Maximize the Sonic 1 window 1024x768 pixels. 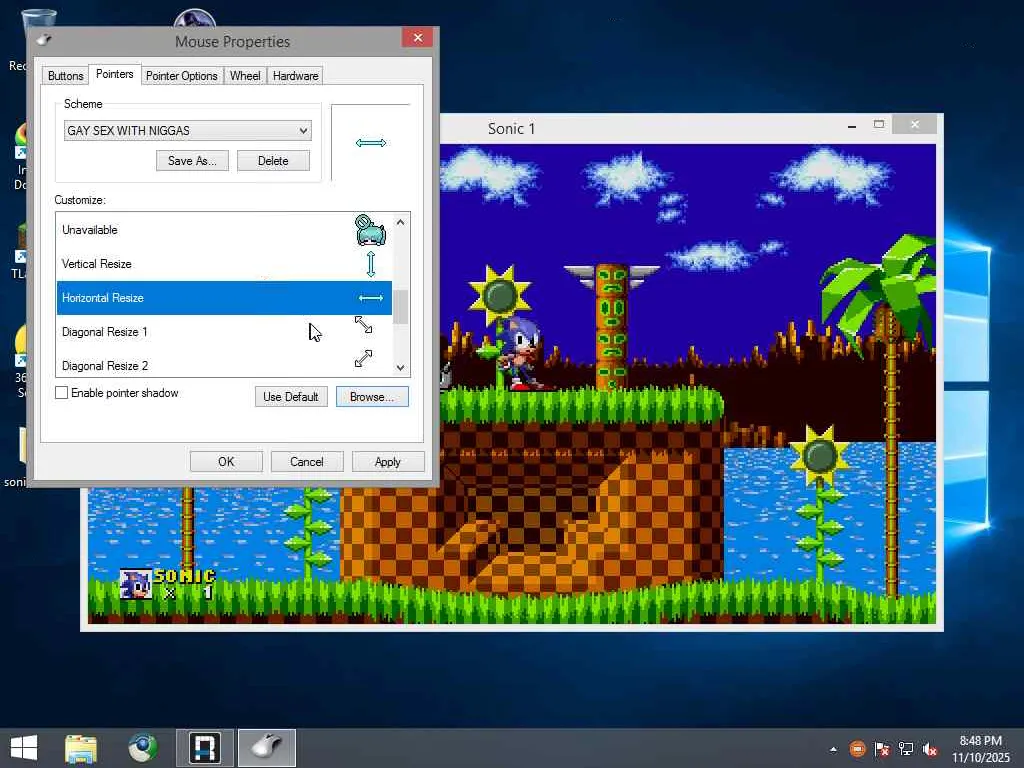[878, 124]
